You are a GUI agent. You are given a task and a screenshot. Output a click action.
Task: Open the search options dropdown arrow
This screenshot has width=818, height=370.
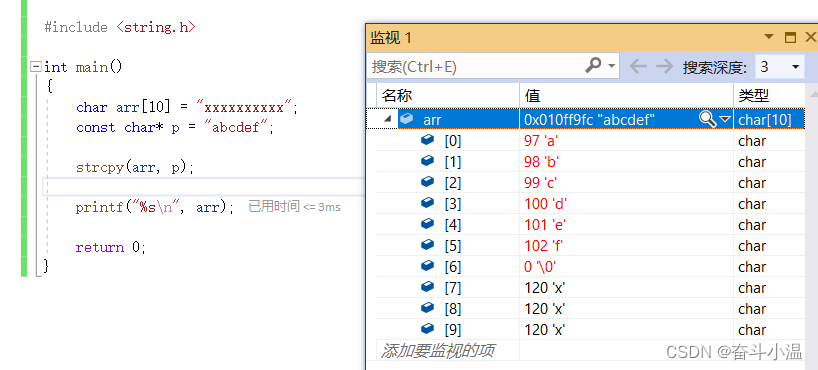coord(611,66)
